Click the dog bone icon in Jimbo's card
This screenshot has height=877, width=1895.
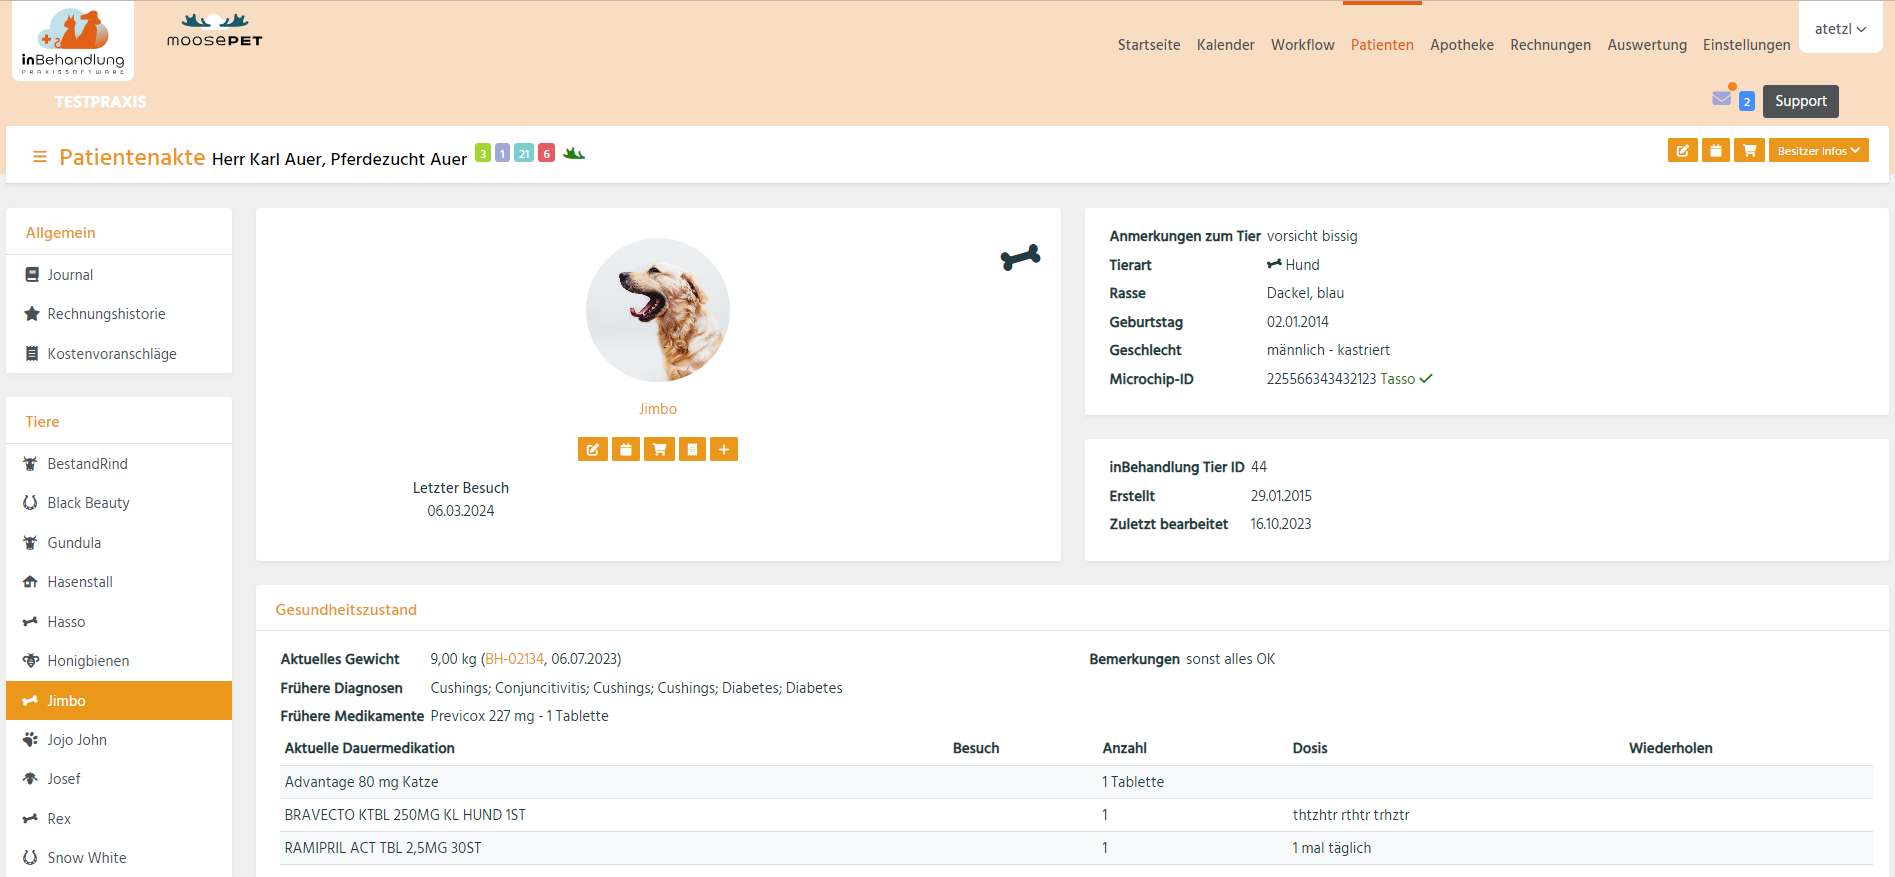tap(1020, 258)
